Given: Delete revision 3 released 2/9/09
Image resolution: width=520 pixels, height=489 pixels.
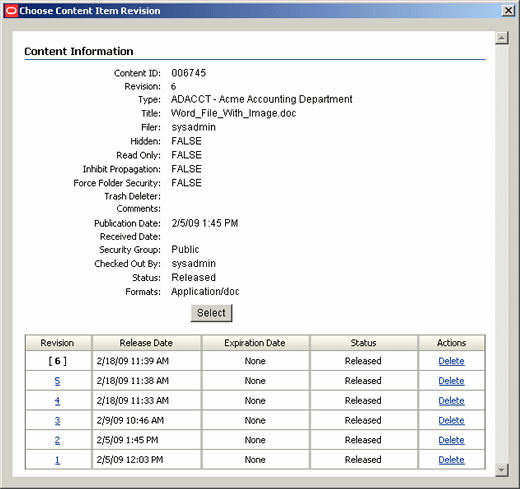Looking at the screenshot, I should [451, 420].
